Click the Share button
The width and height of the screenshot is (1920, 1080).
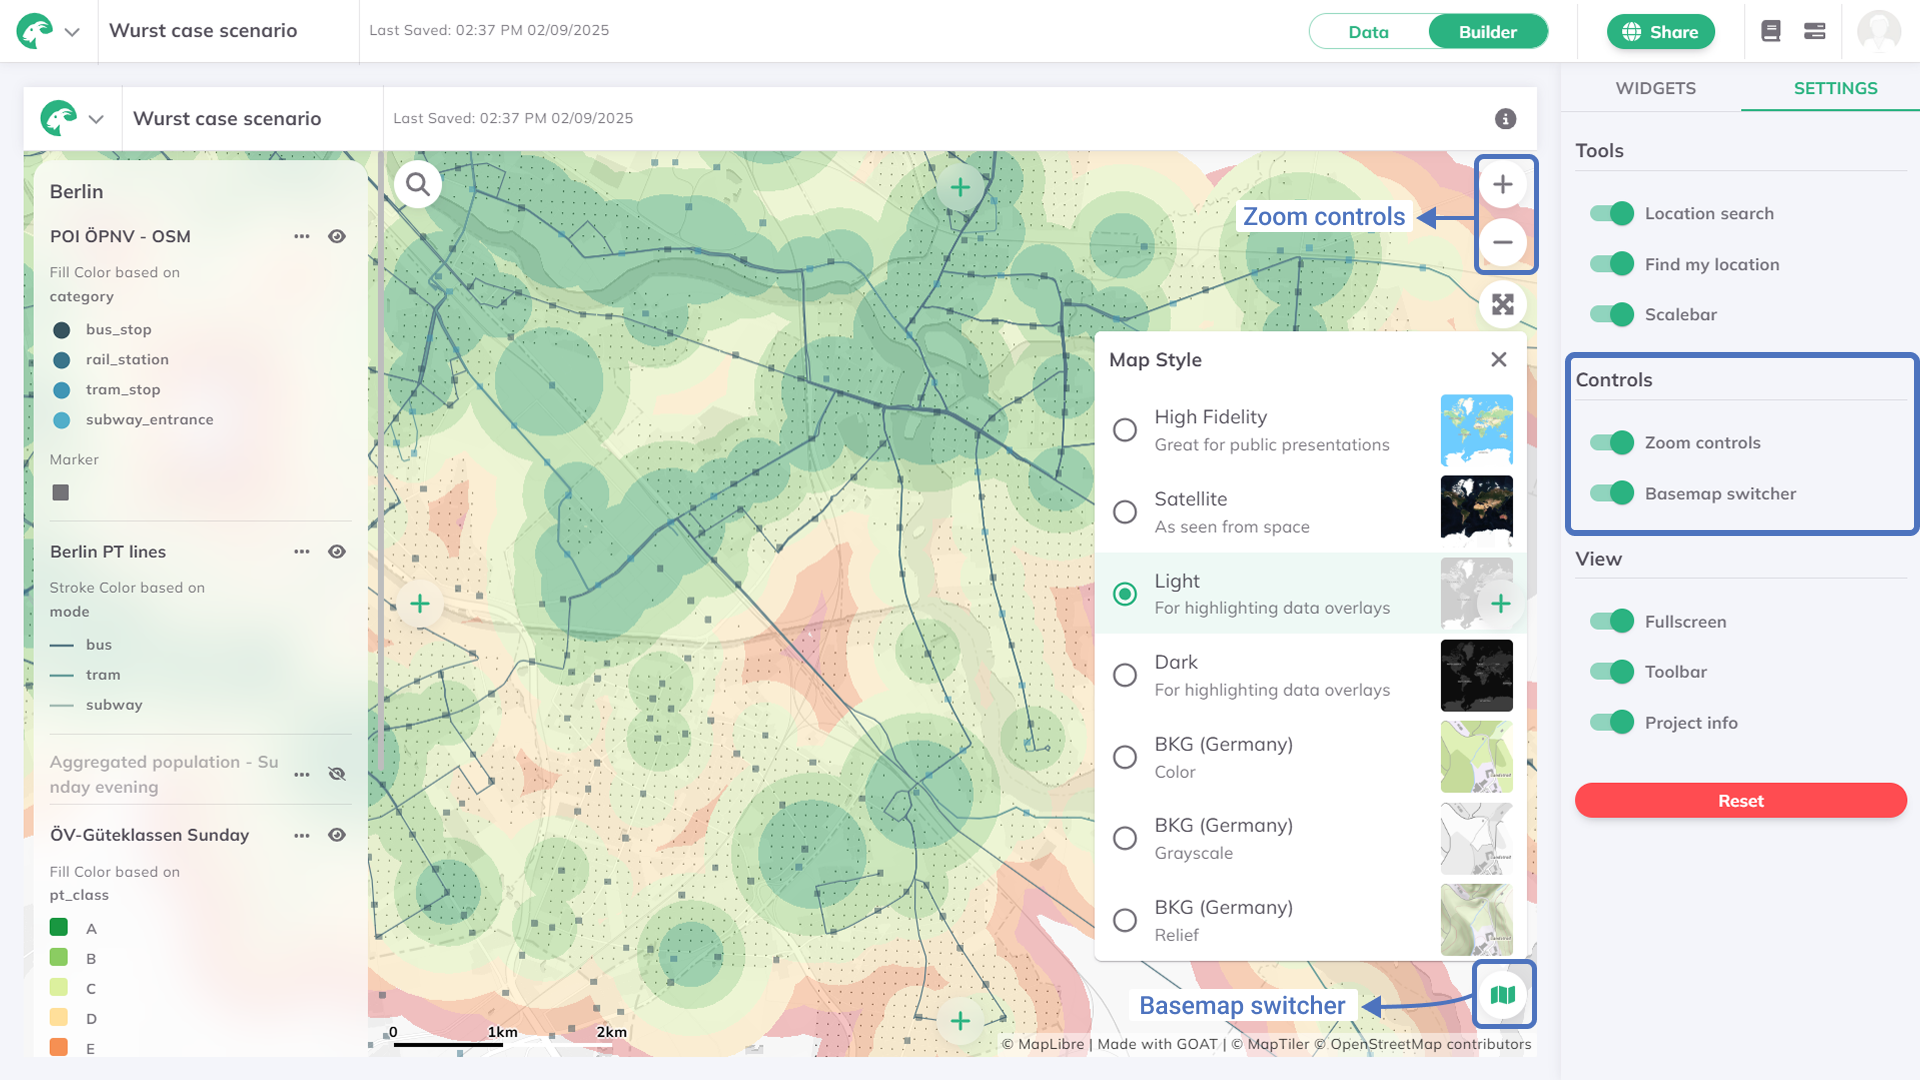[1660, 32]
